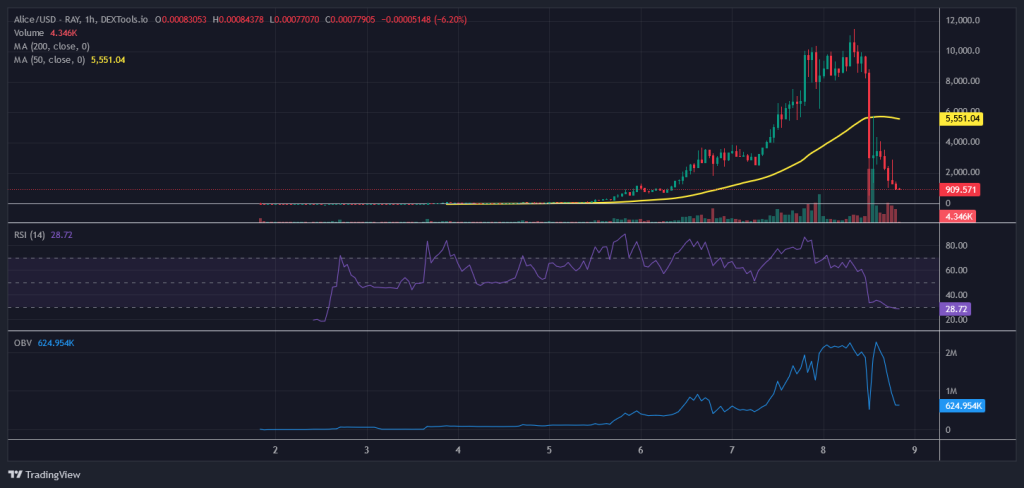Image resolution: width=1024 pixels, height=488 pixels.
Task: Click the 2M OBV axis label
Action: click(x=952, y=353)
